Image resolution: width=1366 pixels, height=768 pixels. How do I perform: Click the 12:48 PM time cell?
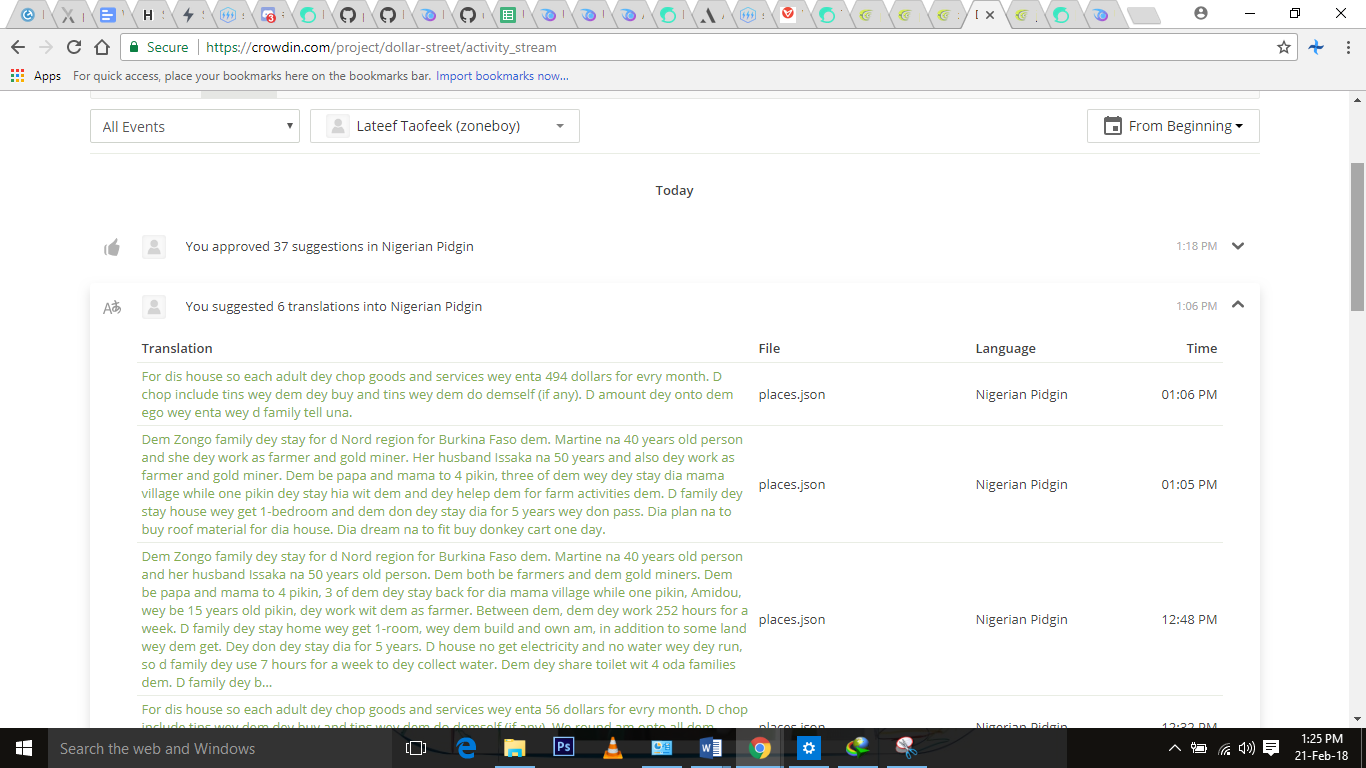tap(1189, 620)
